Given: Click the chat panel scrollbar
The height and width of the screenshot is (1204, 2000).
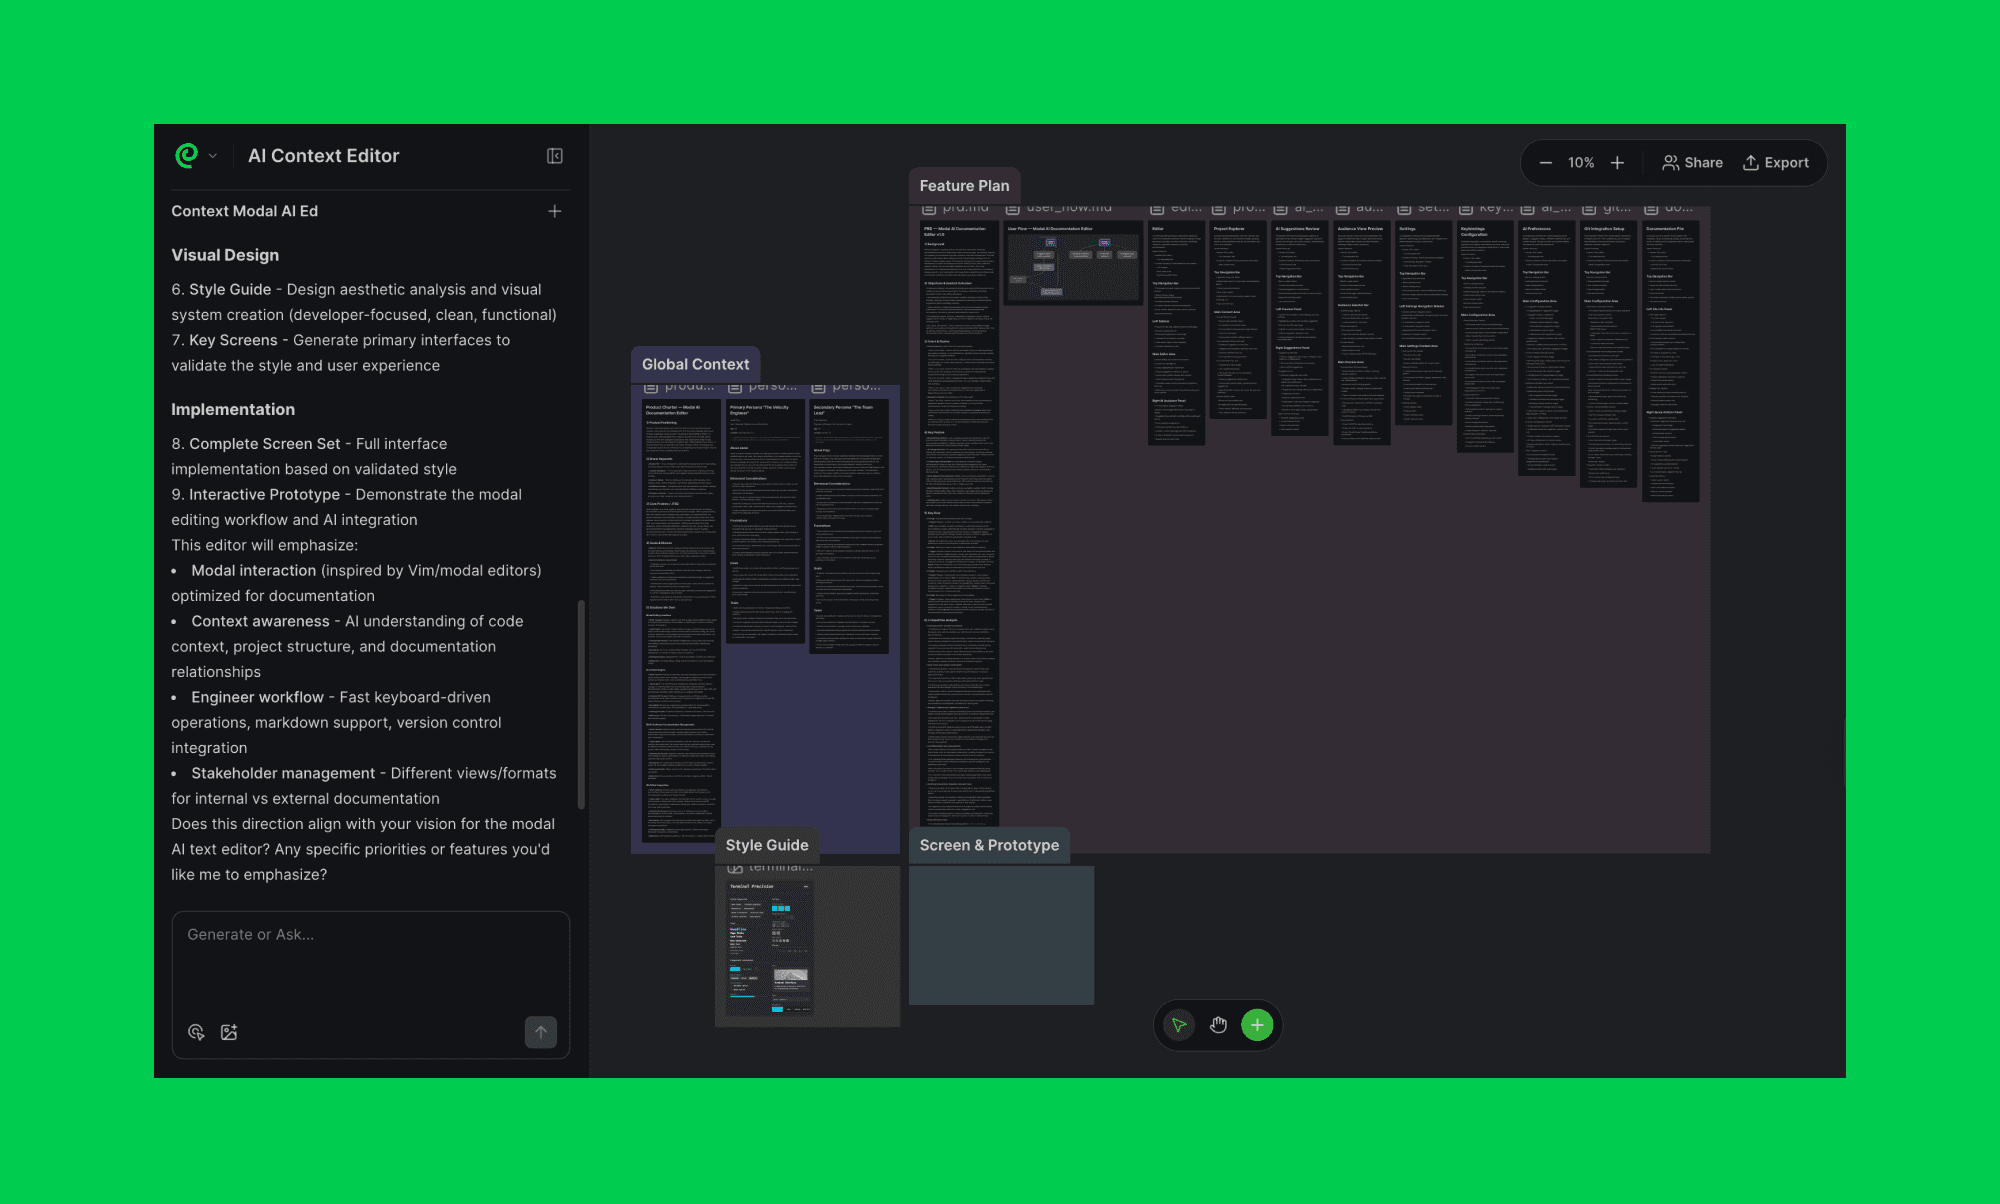Looking at the screenshot, I should click(581, 704).
